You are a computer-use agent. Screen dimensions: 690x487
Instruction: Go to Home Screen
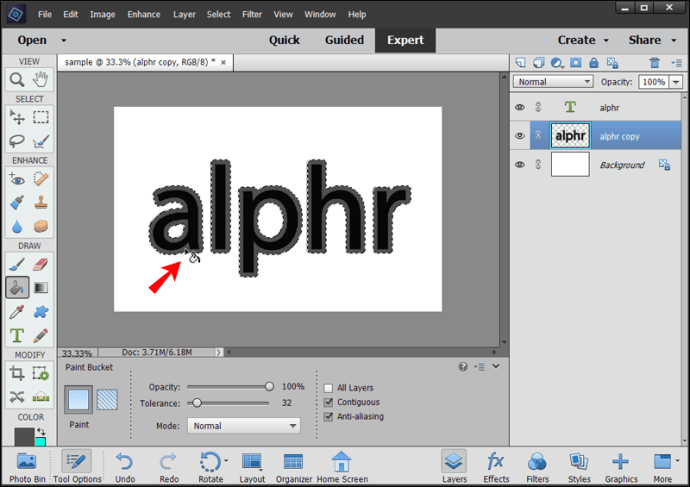coord(342,468)
